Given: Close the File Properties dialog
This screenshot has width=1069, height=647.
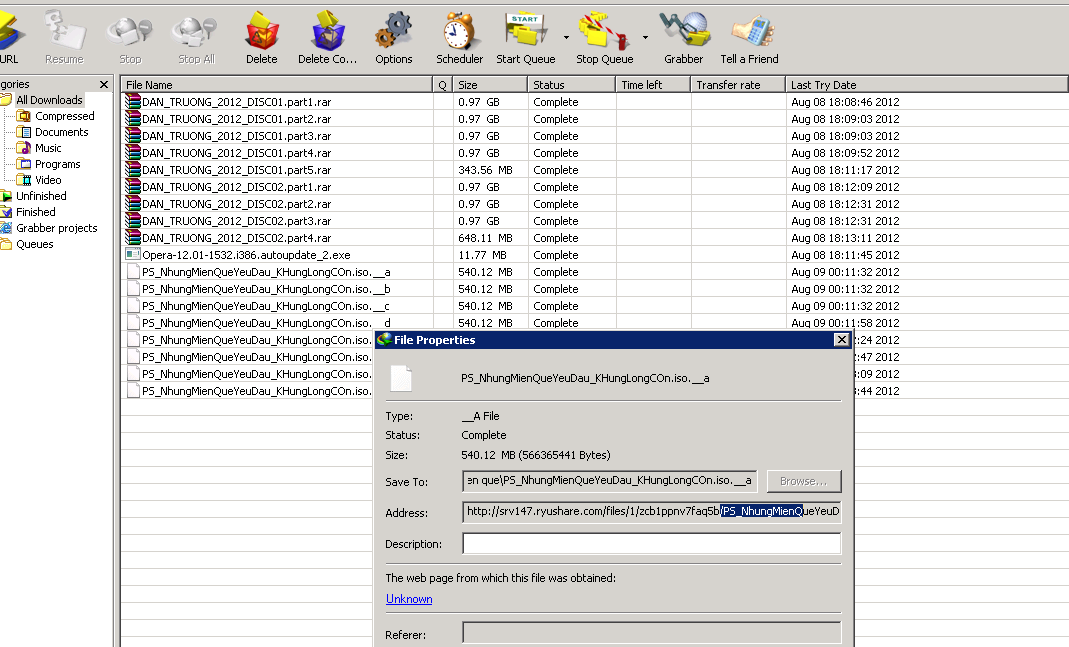Looking at the screenshot, I should pos(842,340).
